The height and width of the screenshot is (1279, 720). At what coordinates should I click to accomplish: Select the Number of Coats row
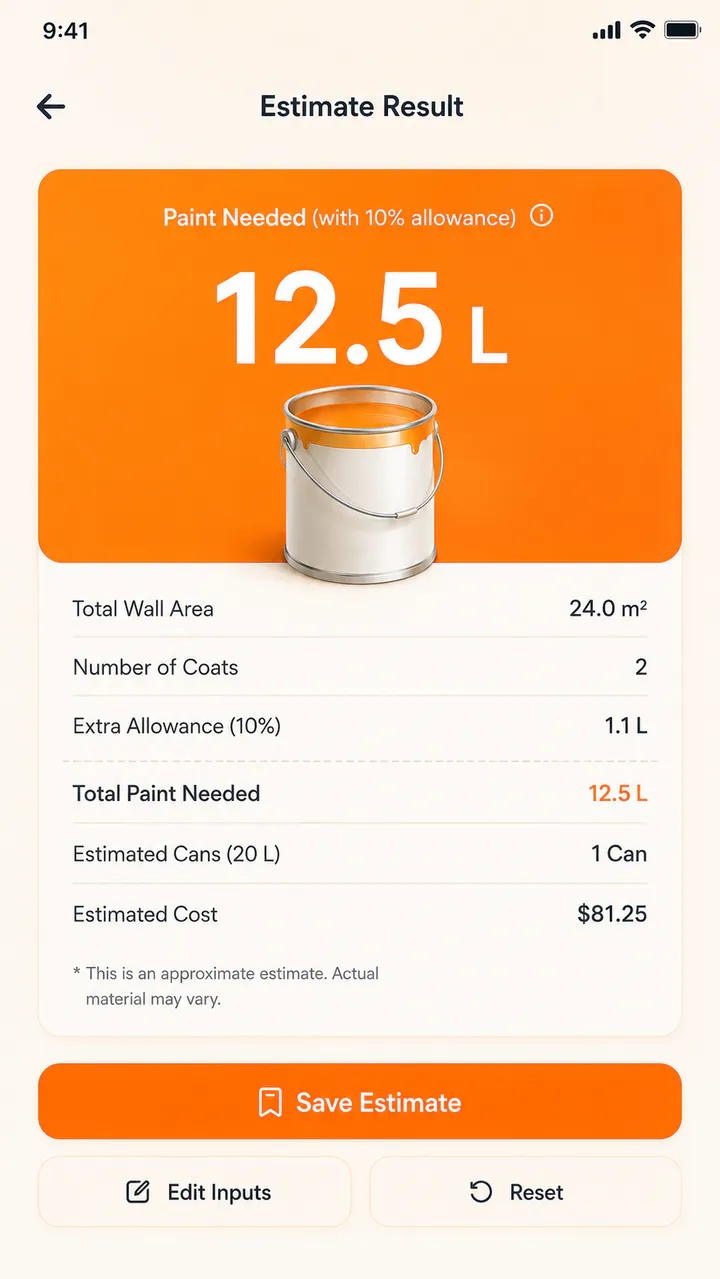tap(360, 667)
